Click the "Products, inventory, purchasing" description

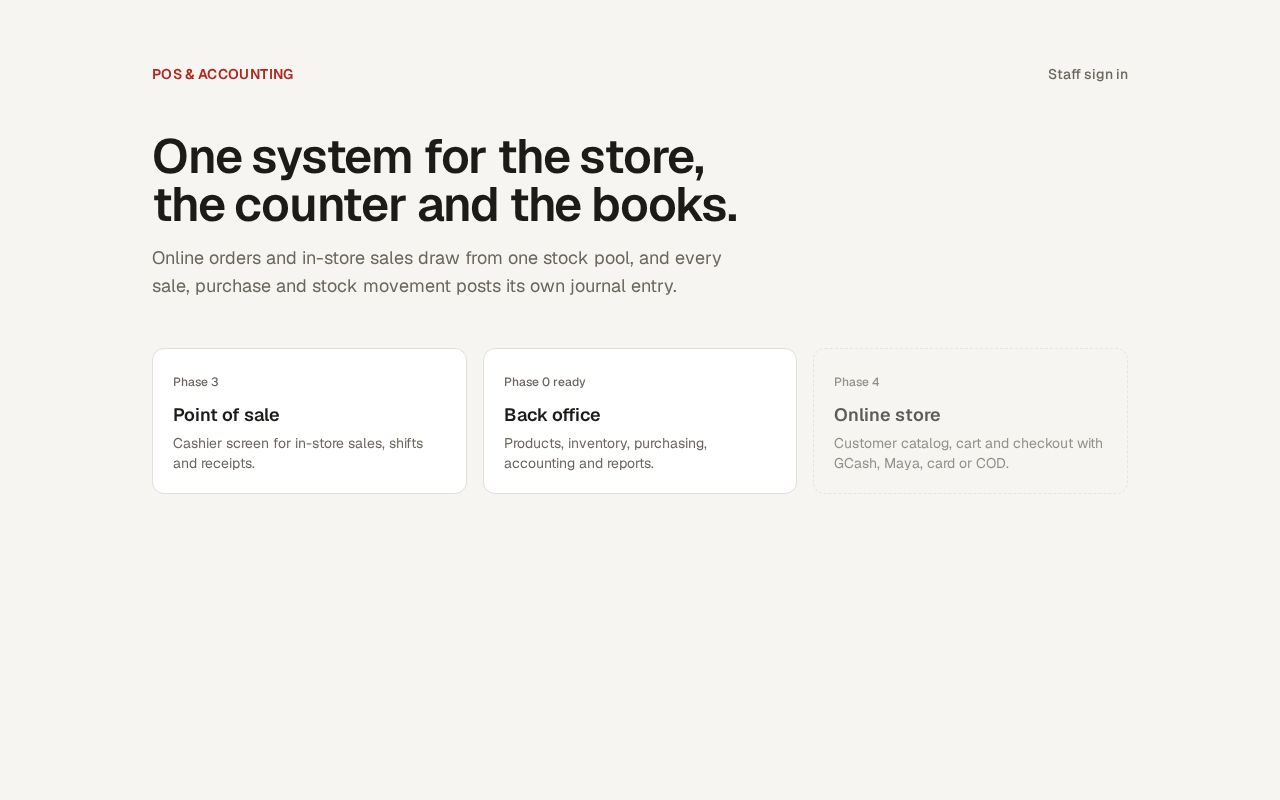pos(606,453)
